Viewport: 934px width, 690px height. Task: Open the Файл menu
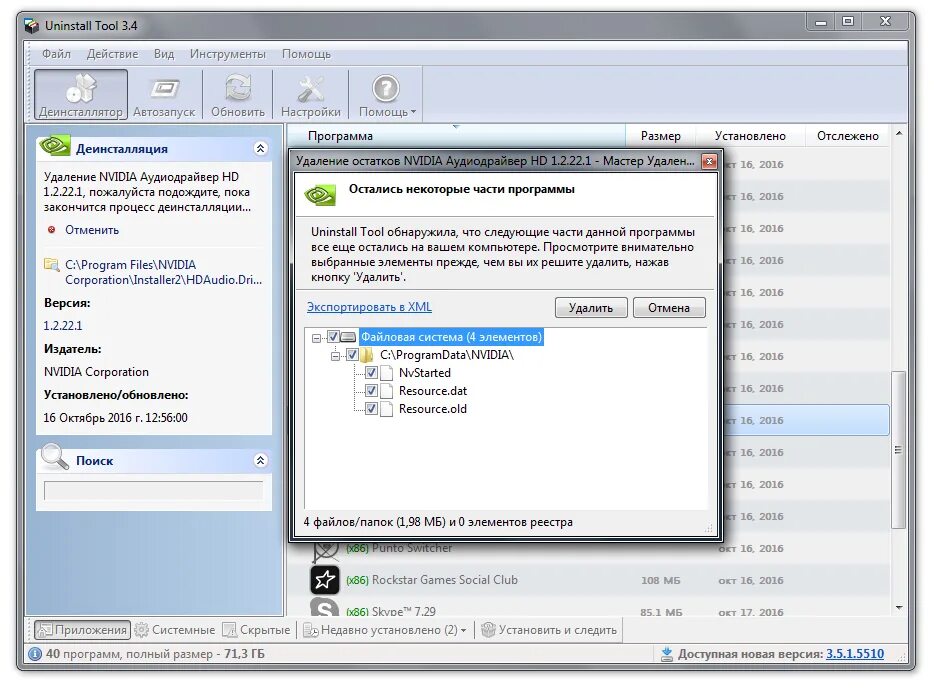(56, 54)
